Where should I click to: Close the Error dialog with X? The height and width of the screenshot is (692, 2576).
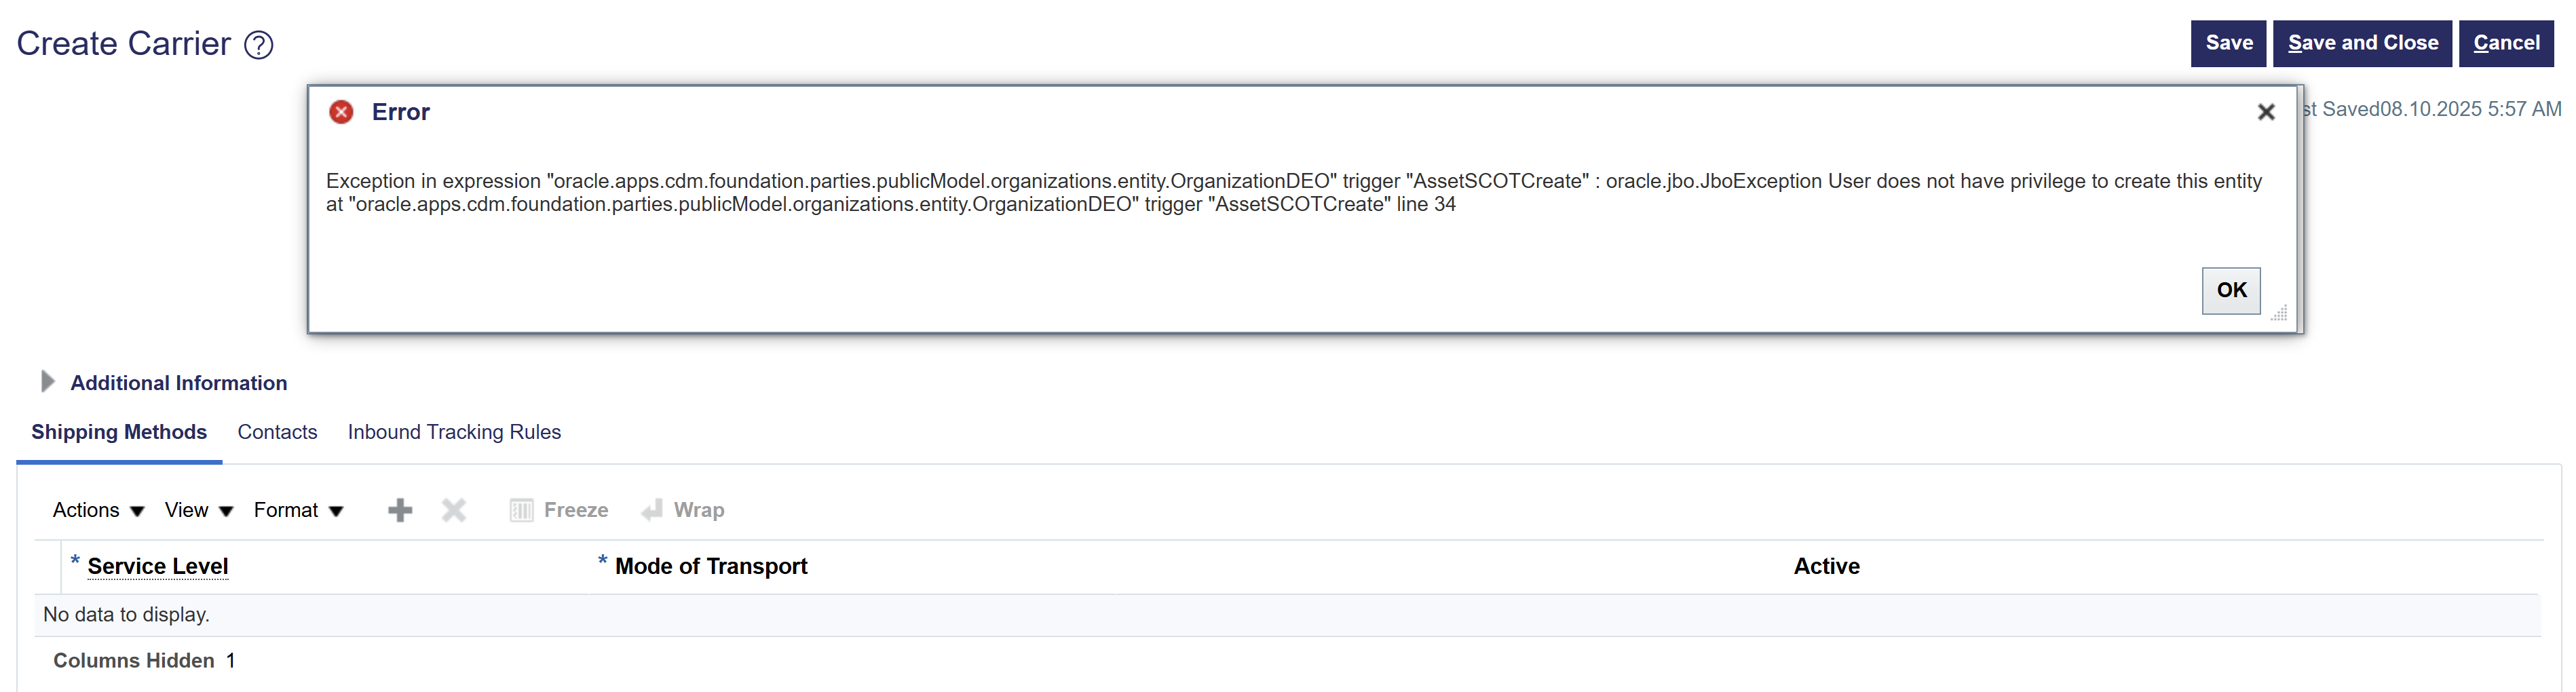pos(2266,112)
